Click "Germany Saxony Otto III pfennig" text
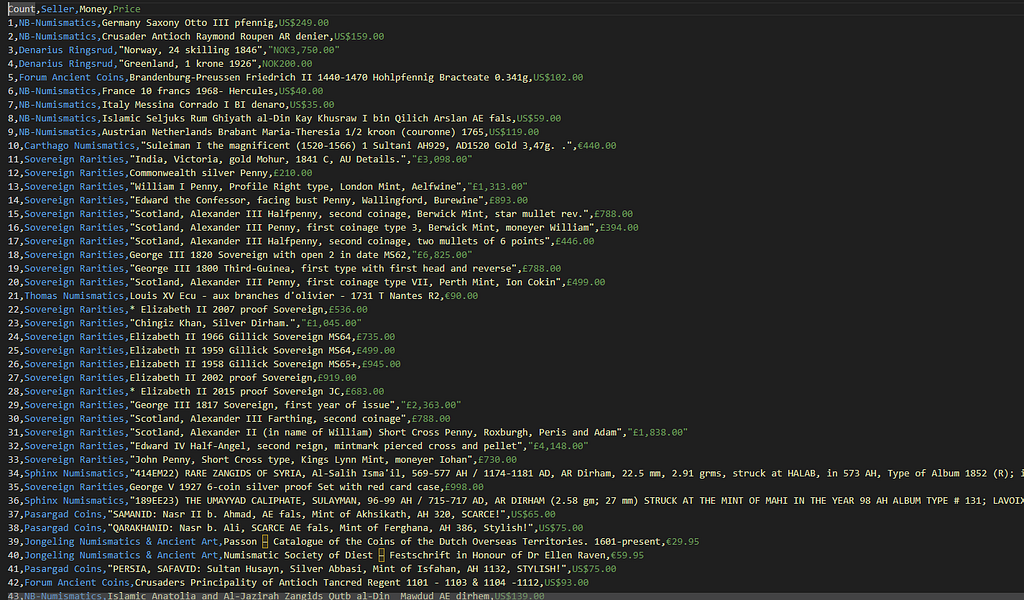The width and height of the screenshot is (1024, 600). [x=187, y=23]
